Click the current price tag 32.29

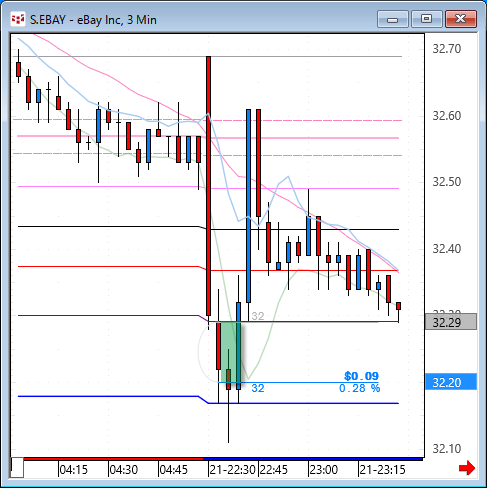point(451,322)
